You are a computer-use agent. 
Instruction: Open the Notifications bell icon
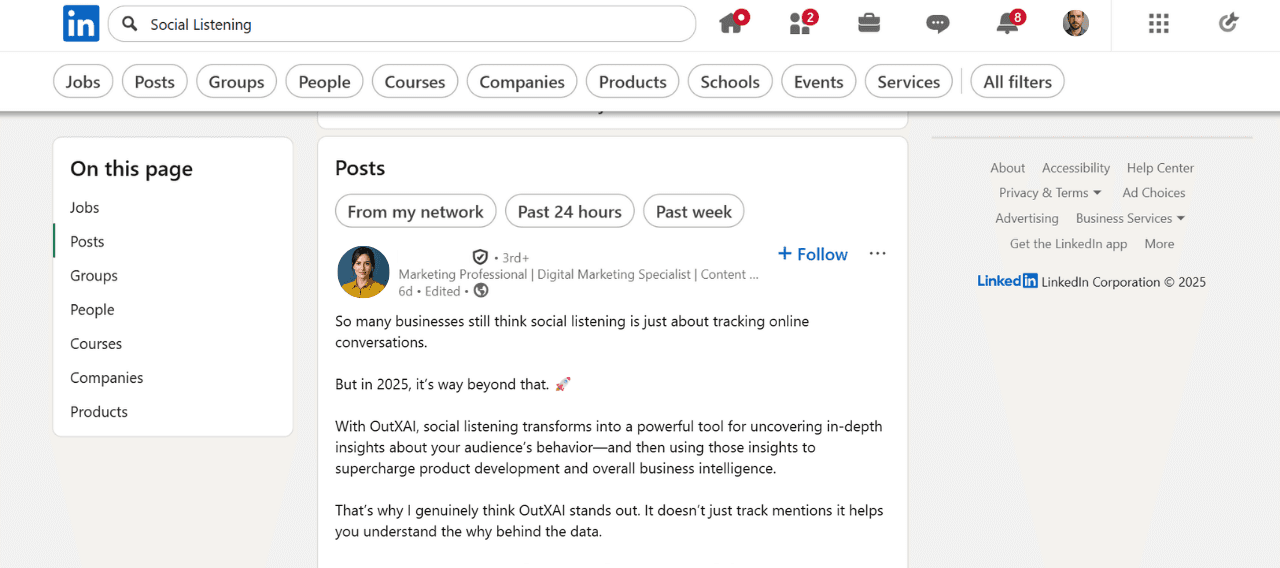tap(1008, 24)
